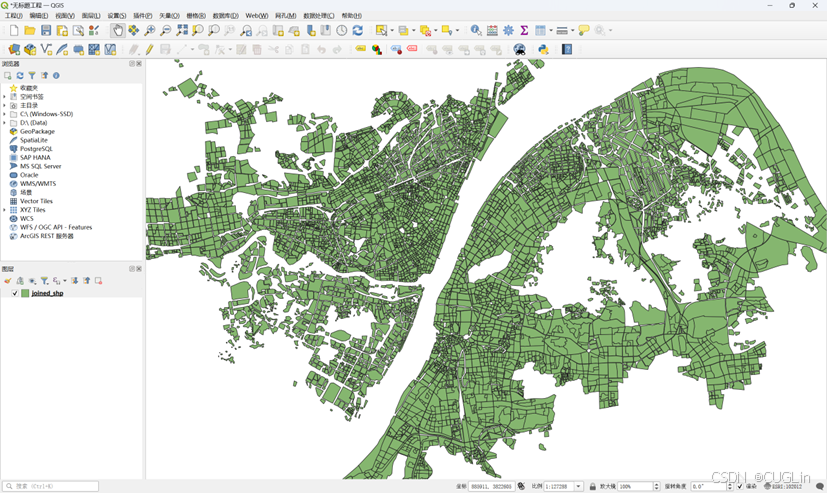Open project using the folder icon
Screen dimensions: 827x493
pyautogui.click(x=30, y=31)
